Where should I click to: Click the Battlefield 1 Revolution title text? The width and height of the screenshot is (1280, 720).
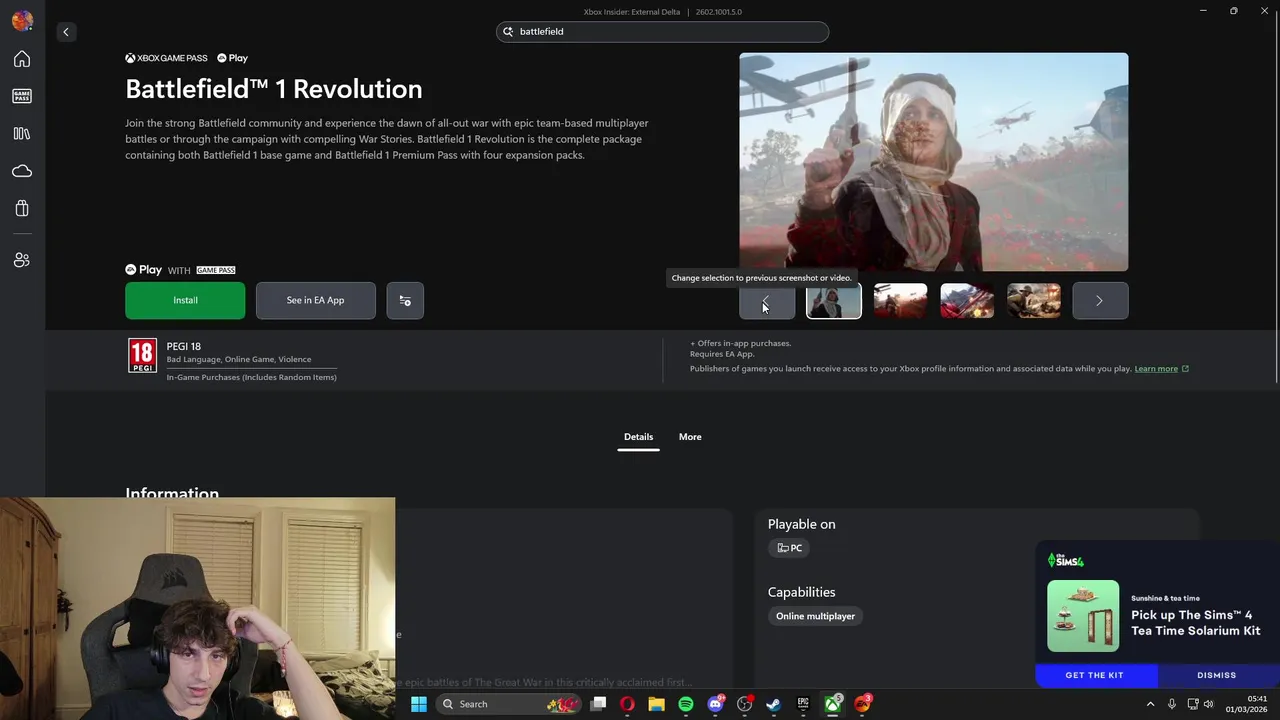point(273,89)
